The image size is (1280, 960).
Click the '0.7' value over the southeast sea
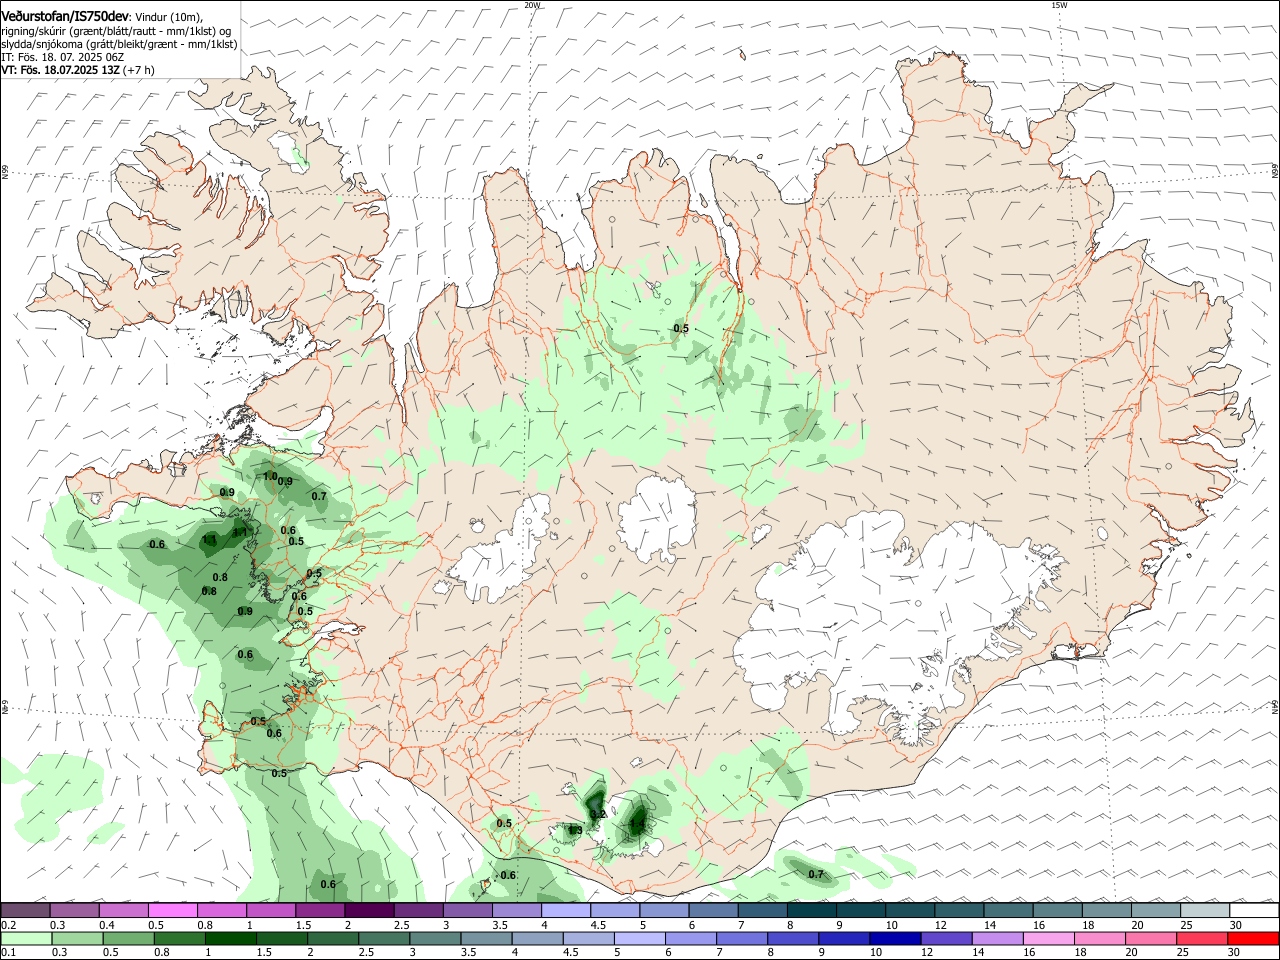[x=816, y=874]
